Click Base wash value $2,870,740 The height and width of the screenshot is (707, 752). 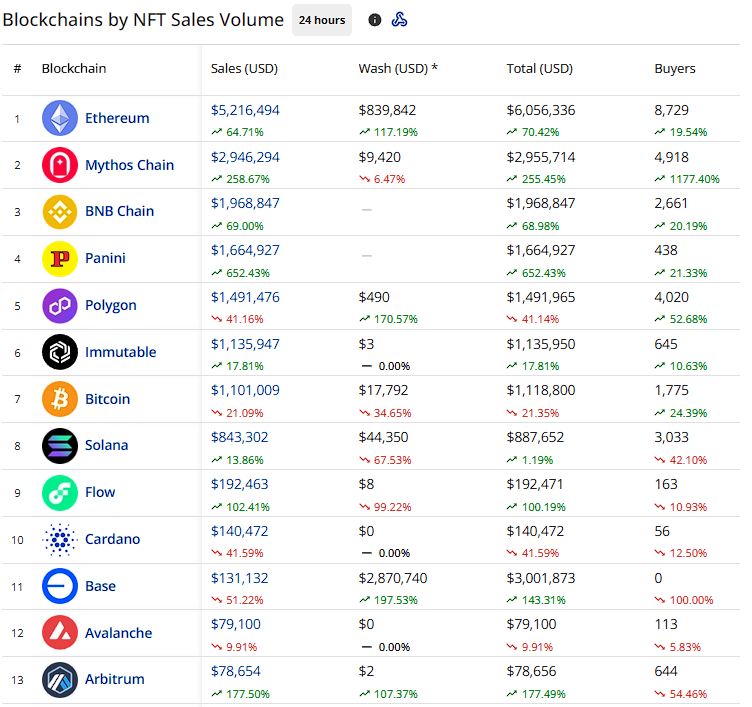[x=393, y=578]
